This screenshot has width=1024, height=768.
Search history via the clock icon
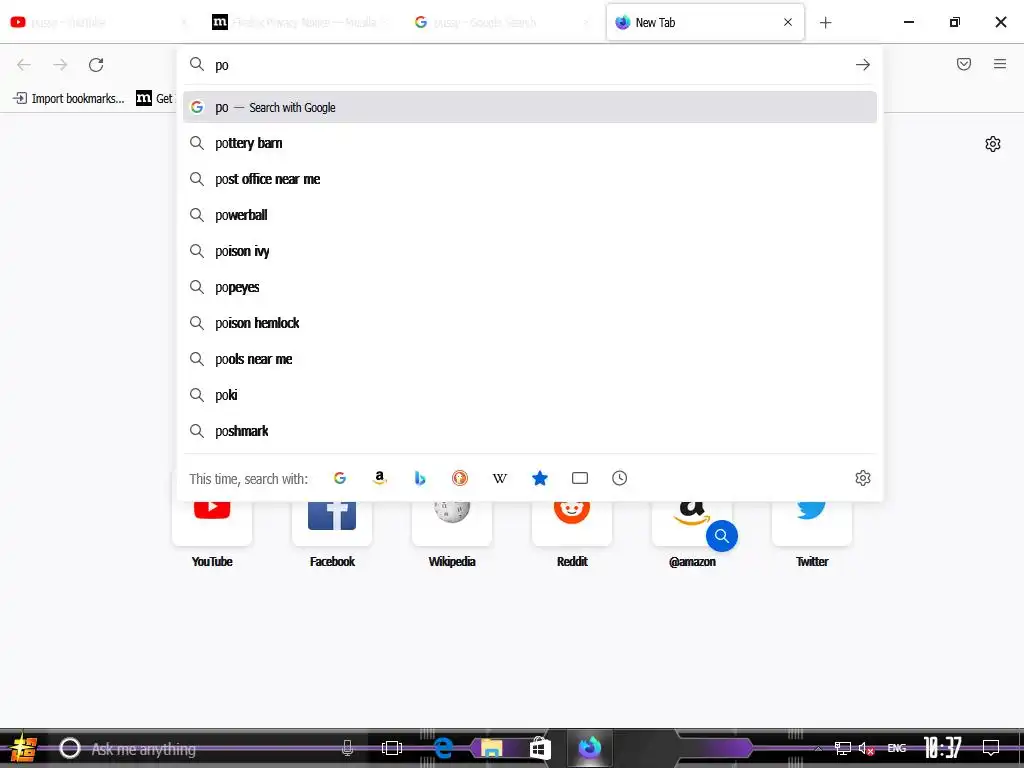coord(620,478)
